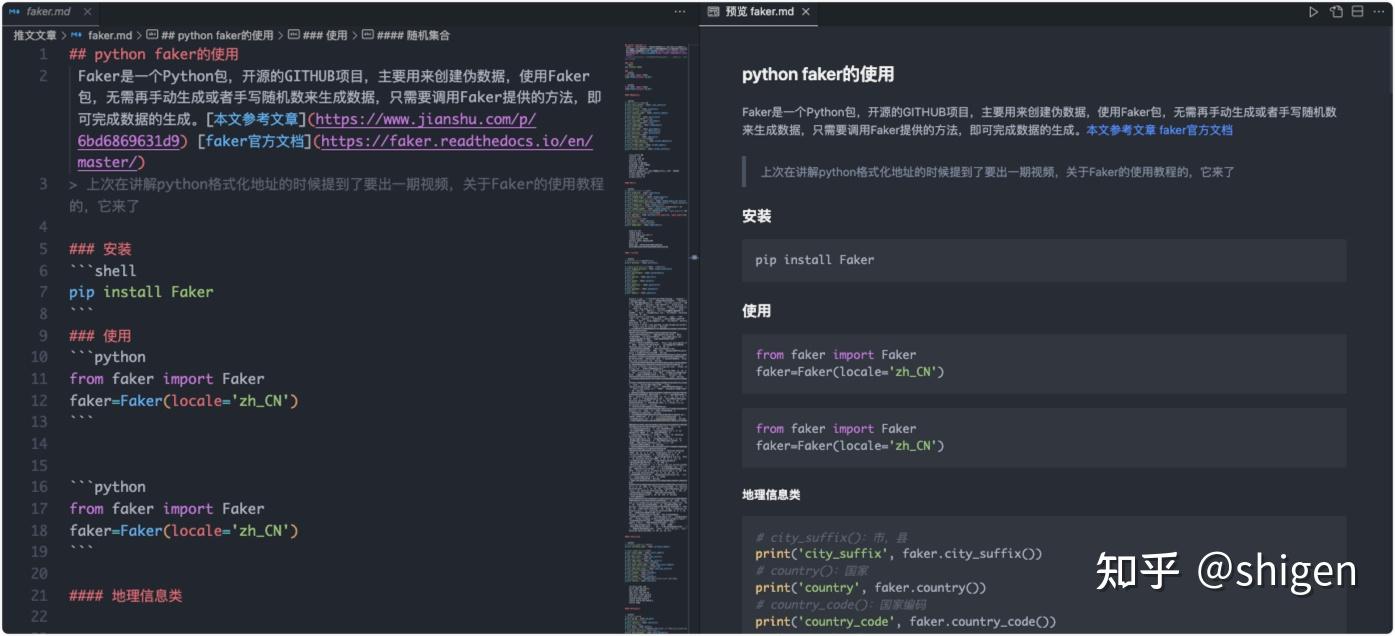
Task: Click print('country', faker.country()) in preview
Action: click(871, 588)
